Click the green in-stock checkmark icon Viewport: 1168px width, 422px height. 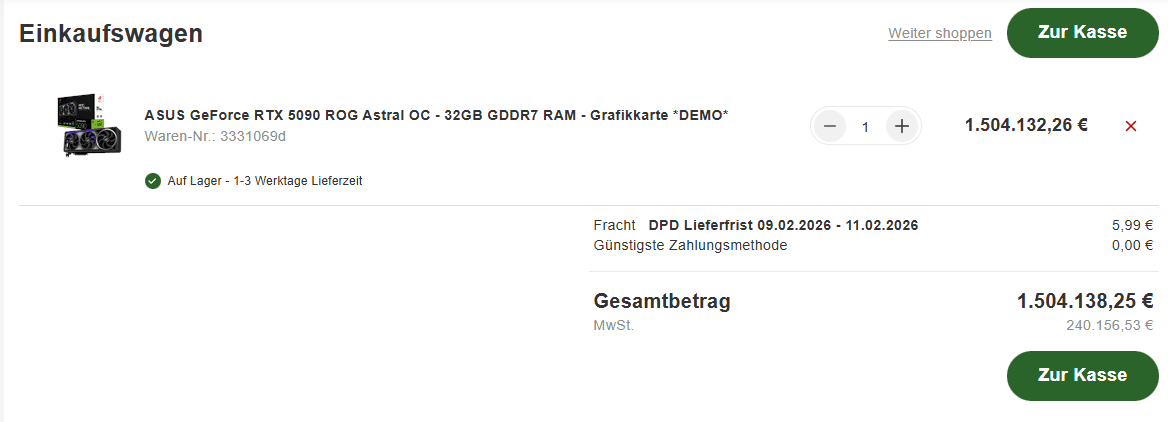153,181
